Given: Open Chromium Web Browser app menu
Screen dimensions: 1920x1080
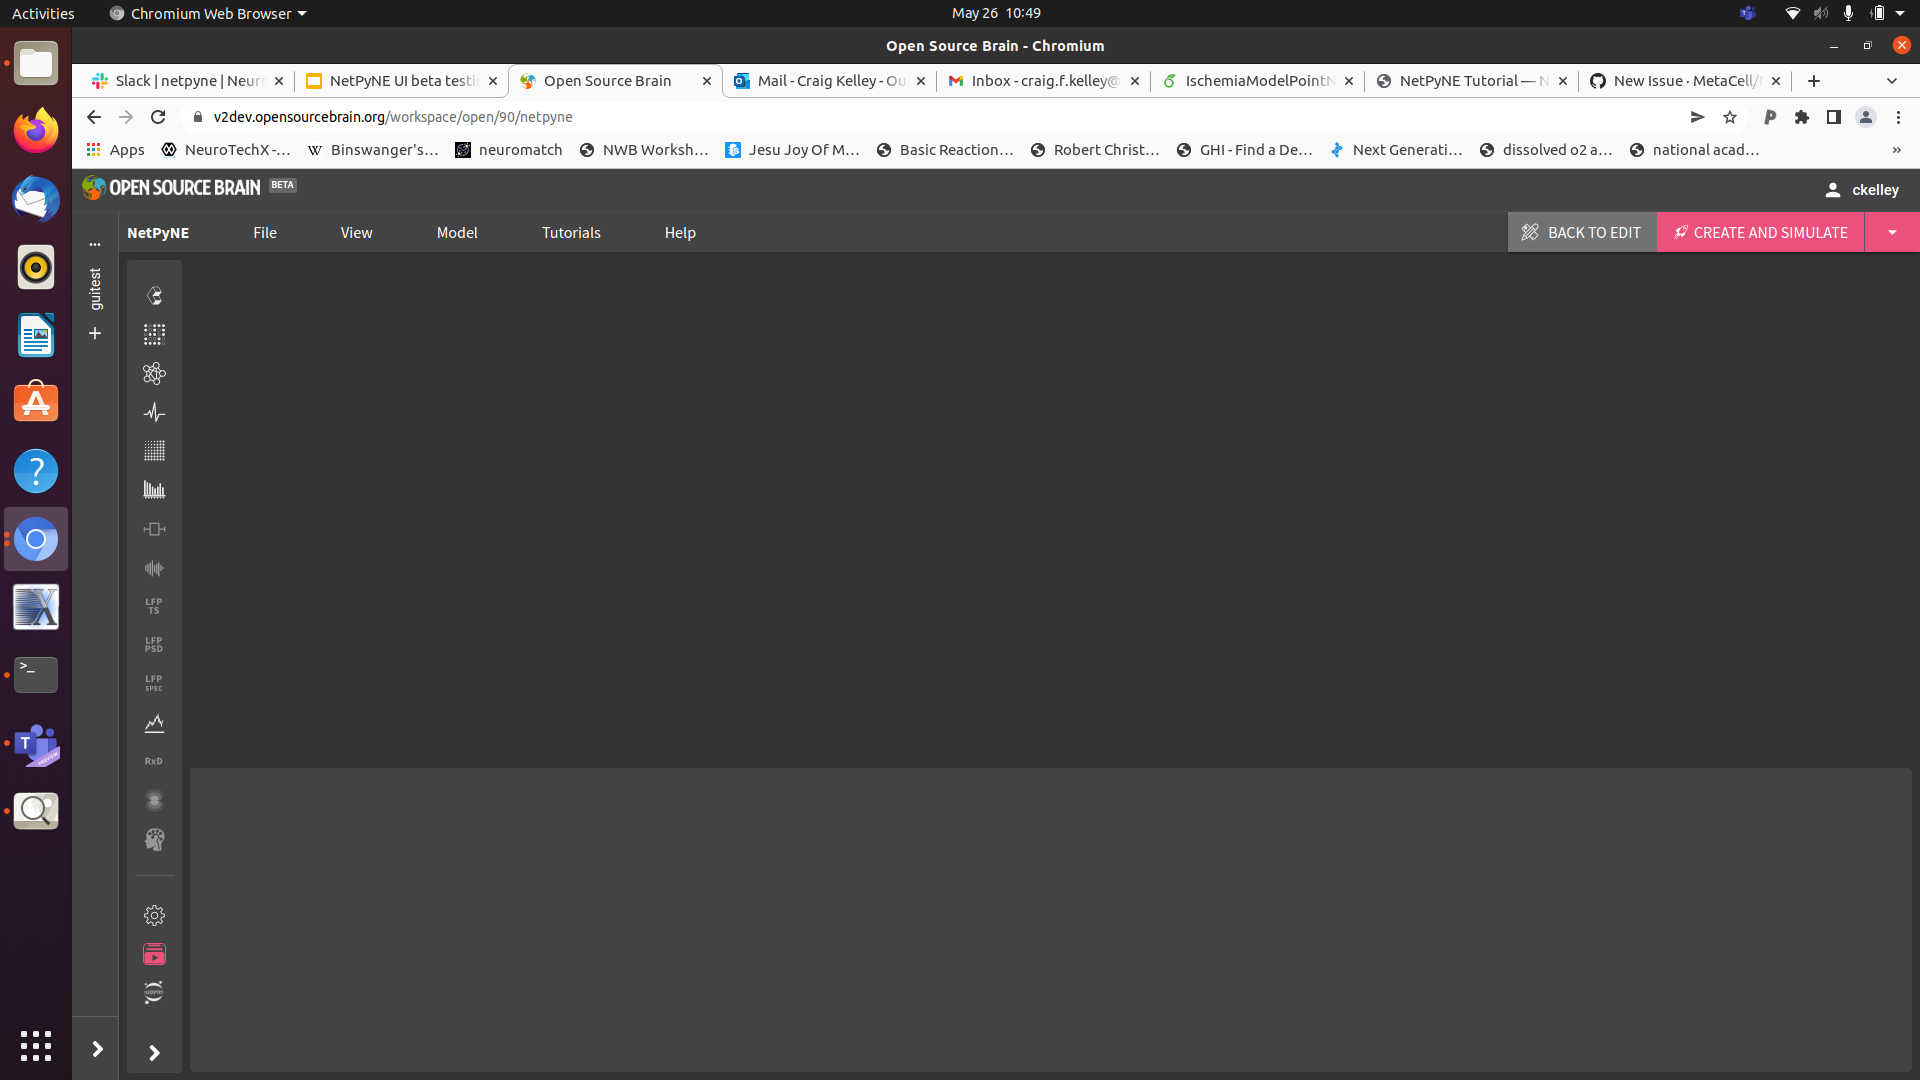Looking at the screenshot, I should 208,13.
